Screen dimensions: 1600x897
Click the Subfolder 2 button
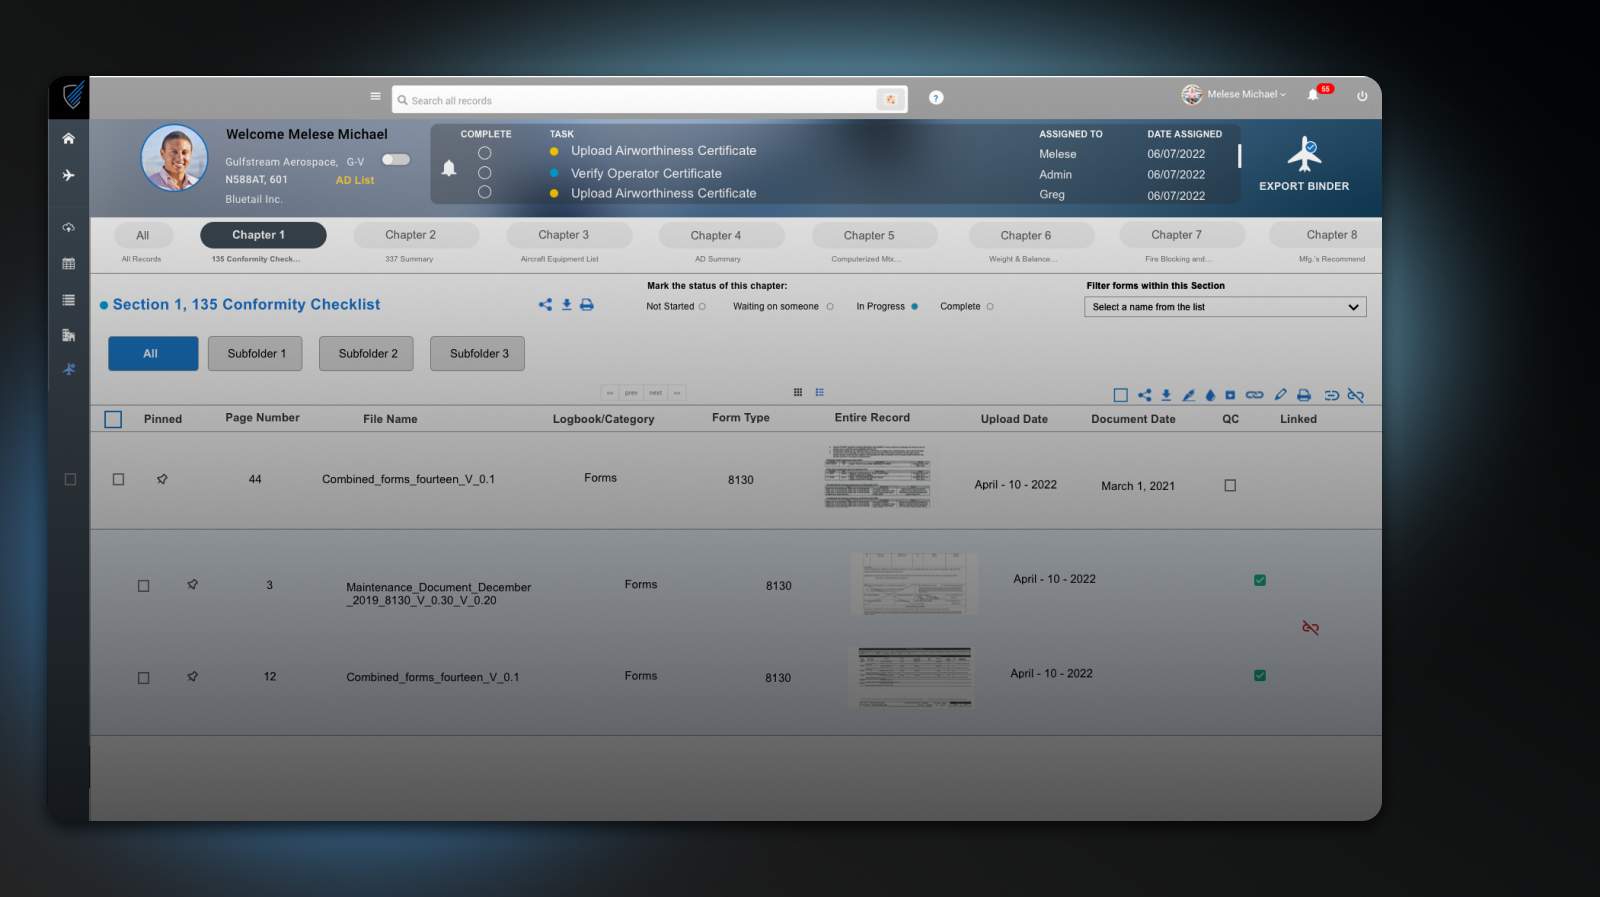367,354
